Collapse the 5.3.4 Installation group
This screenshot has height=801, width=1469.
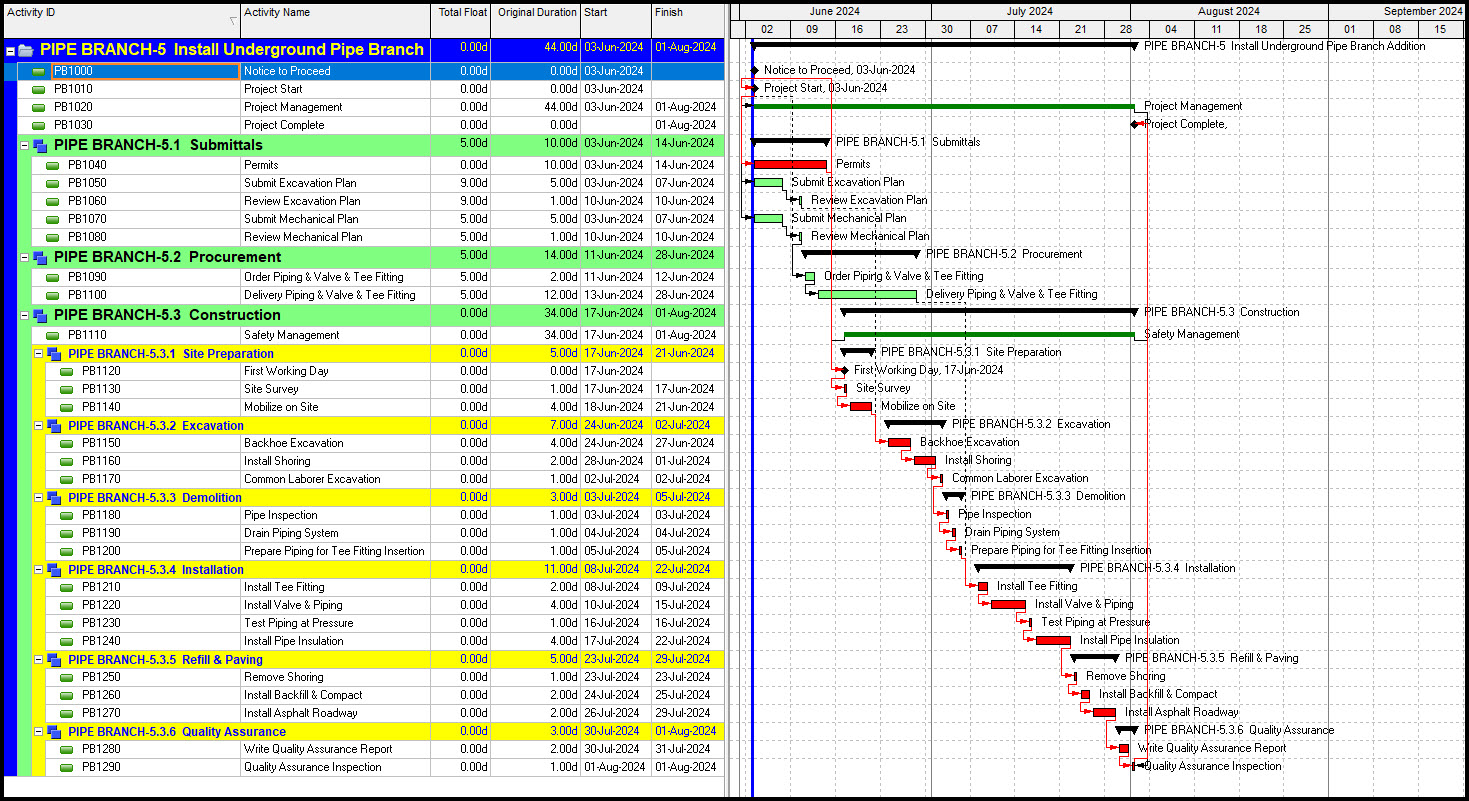click(x=38, y=570)
